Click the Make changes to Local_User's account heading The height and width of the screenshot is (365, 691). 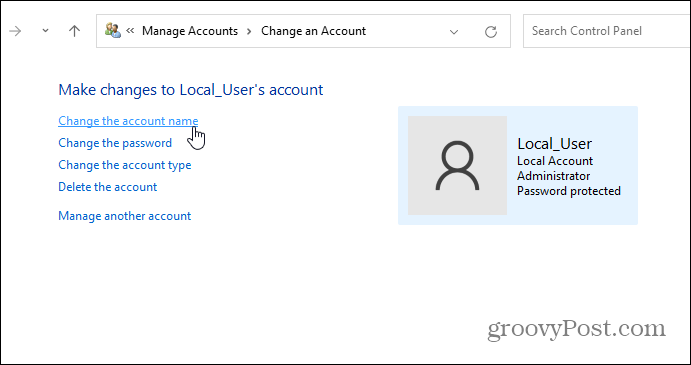point(191,90)
